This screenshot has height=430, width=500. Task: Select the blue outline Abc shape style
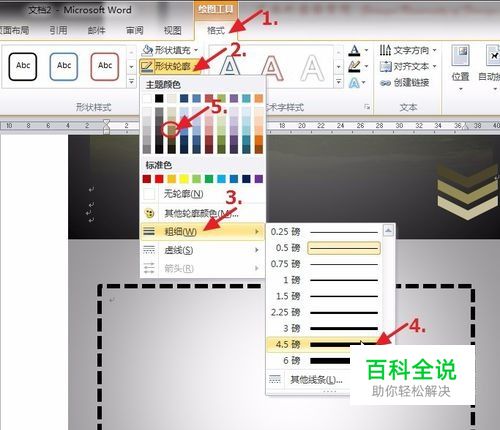pos(64,66)
